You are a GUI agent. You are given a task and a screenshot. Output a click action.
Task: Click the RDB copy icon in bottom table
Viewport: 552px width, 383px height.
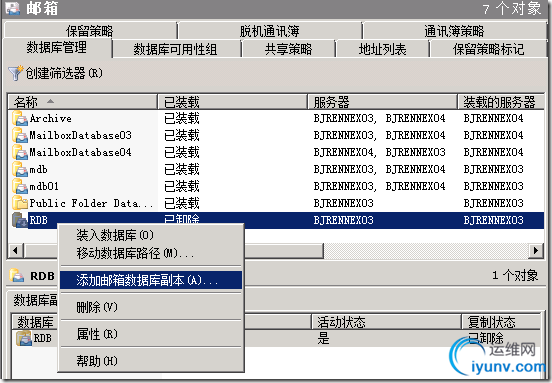point(24,338)
